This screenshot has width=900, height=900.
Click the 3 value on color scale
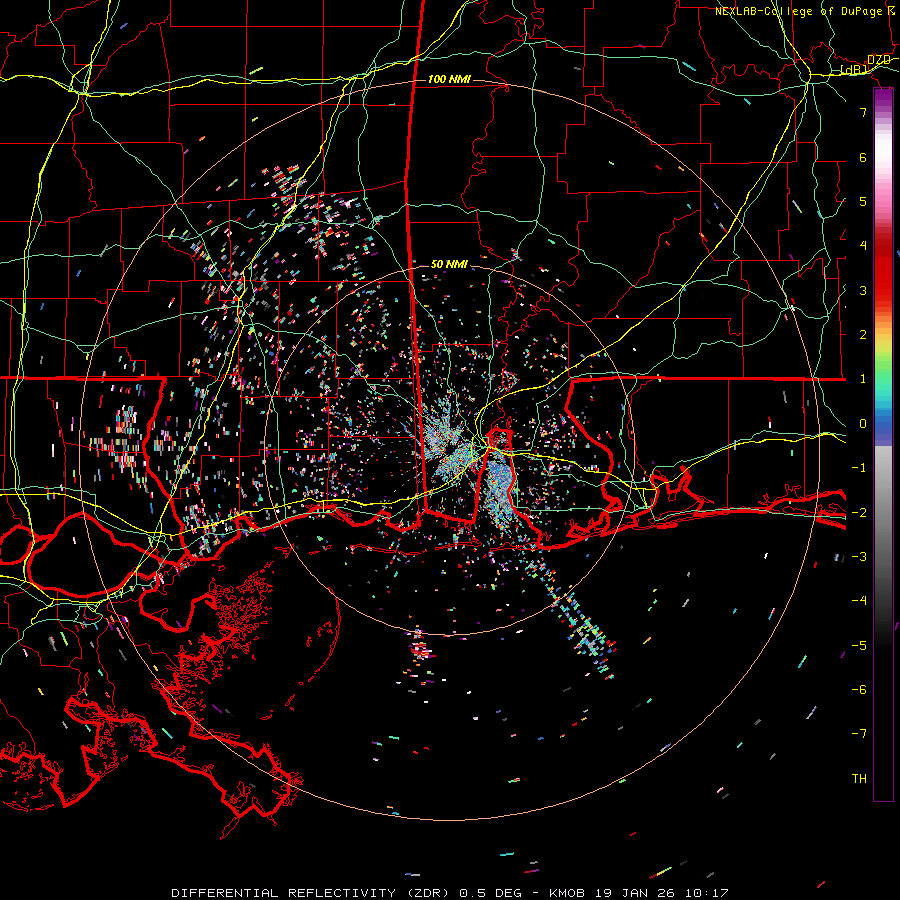point(863,290)
